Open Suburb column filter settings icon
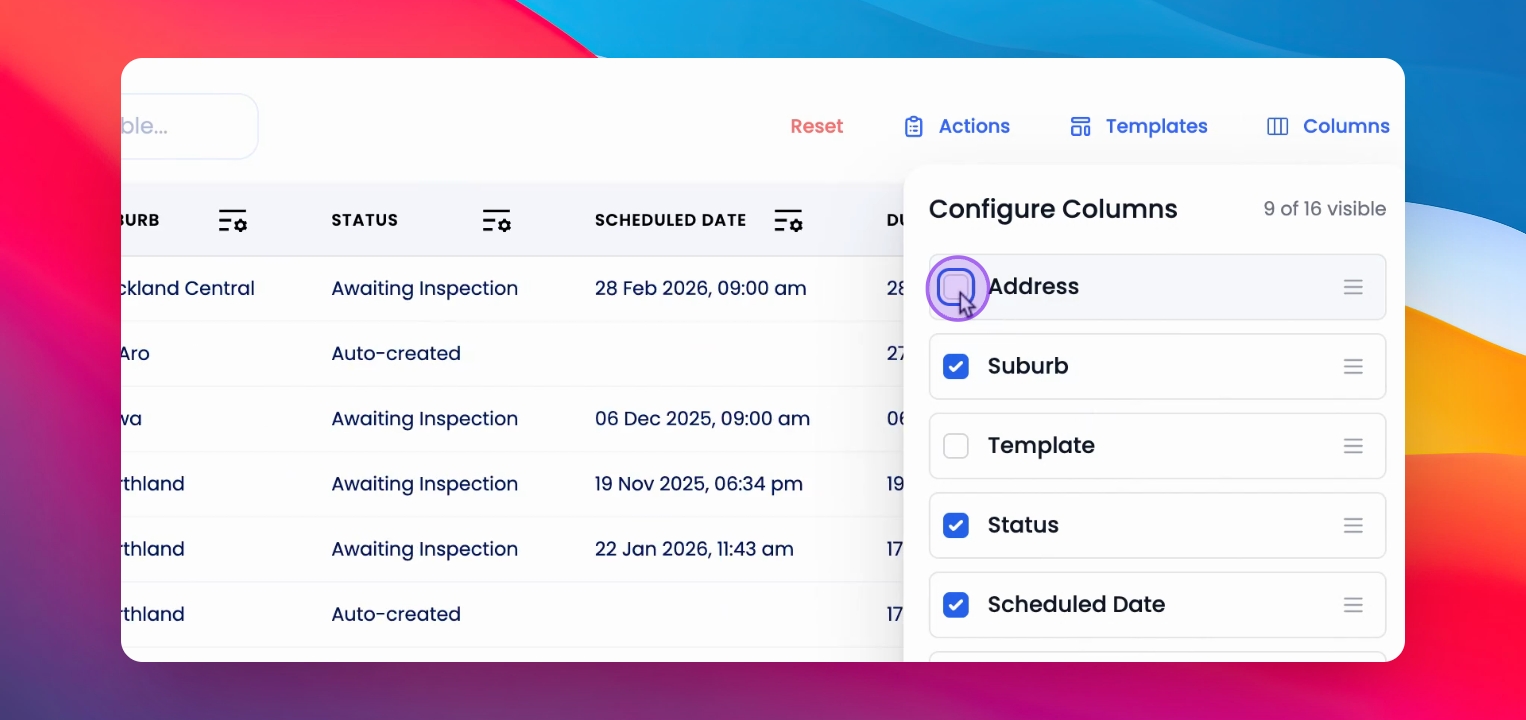The width and height of the screenshot is (1526, 720). pyautogui.click(x=232, y=221)
